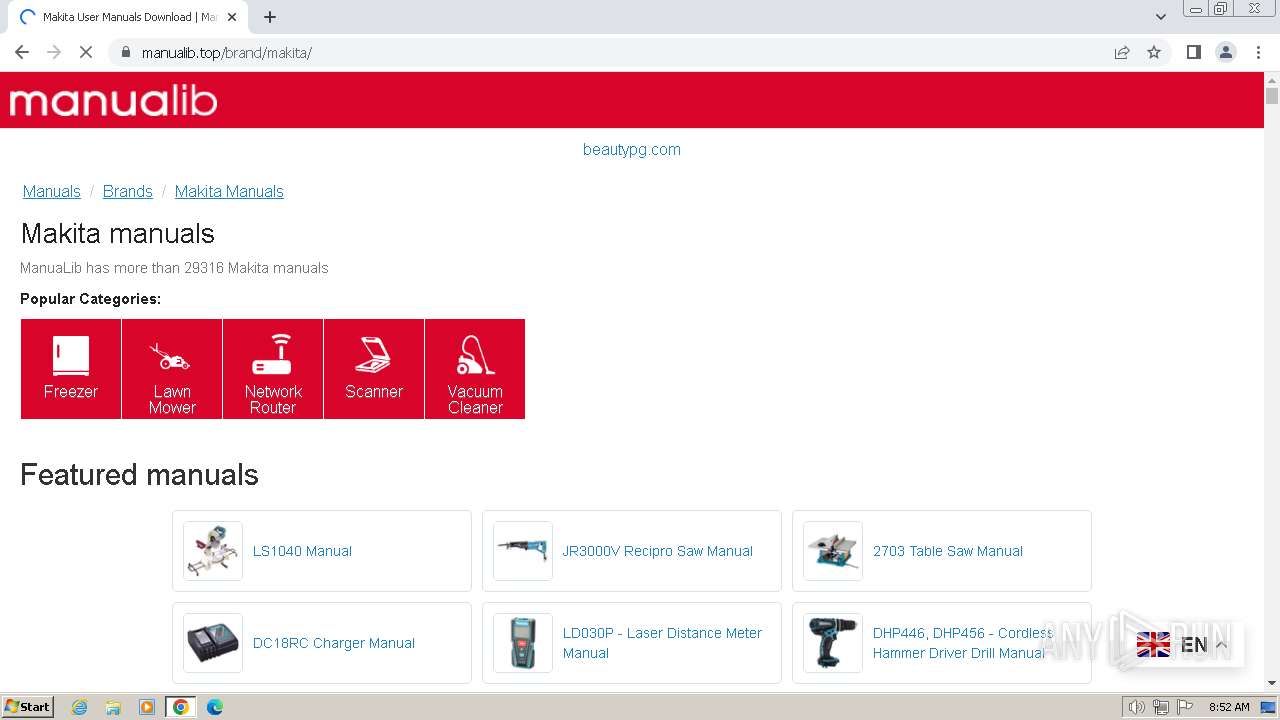Open the Vacuum Cleaner category tile

tap(475, 369)
